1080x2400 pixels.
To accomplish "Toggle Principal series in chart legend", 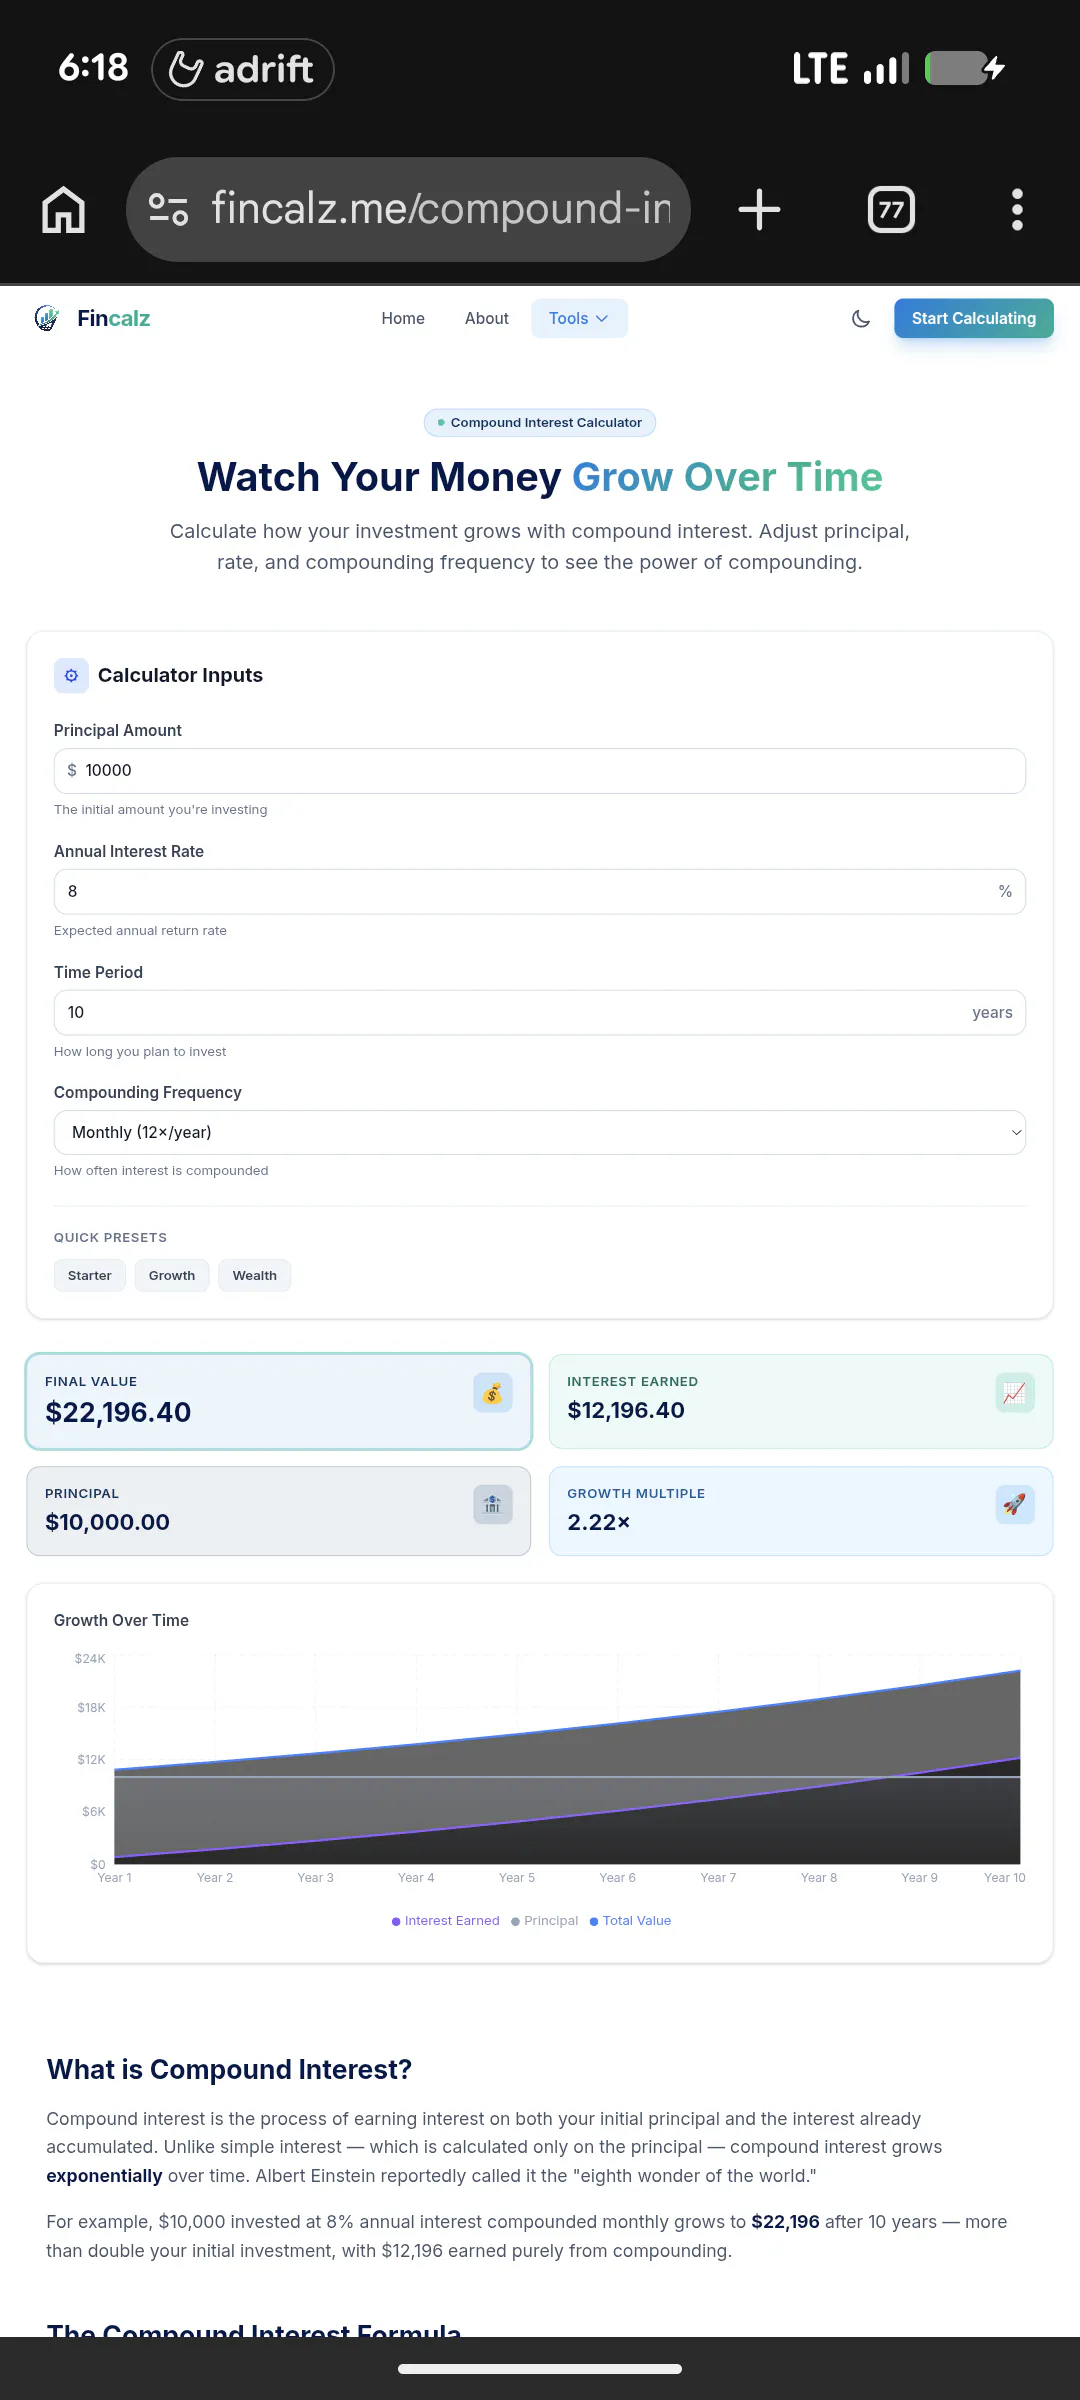I will tap(545, 1920).
